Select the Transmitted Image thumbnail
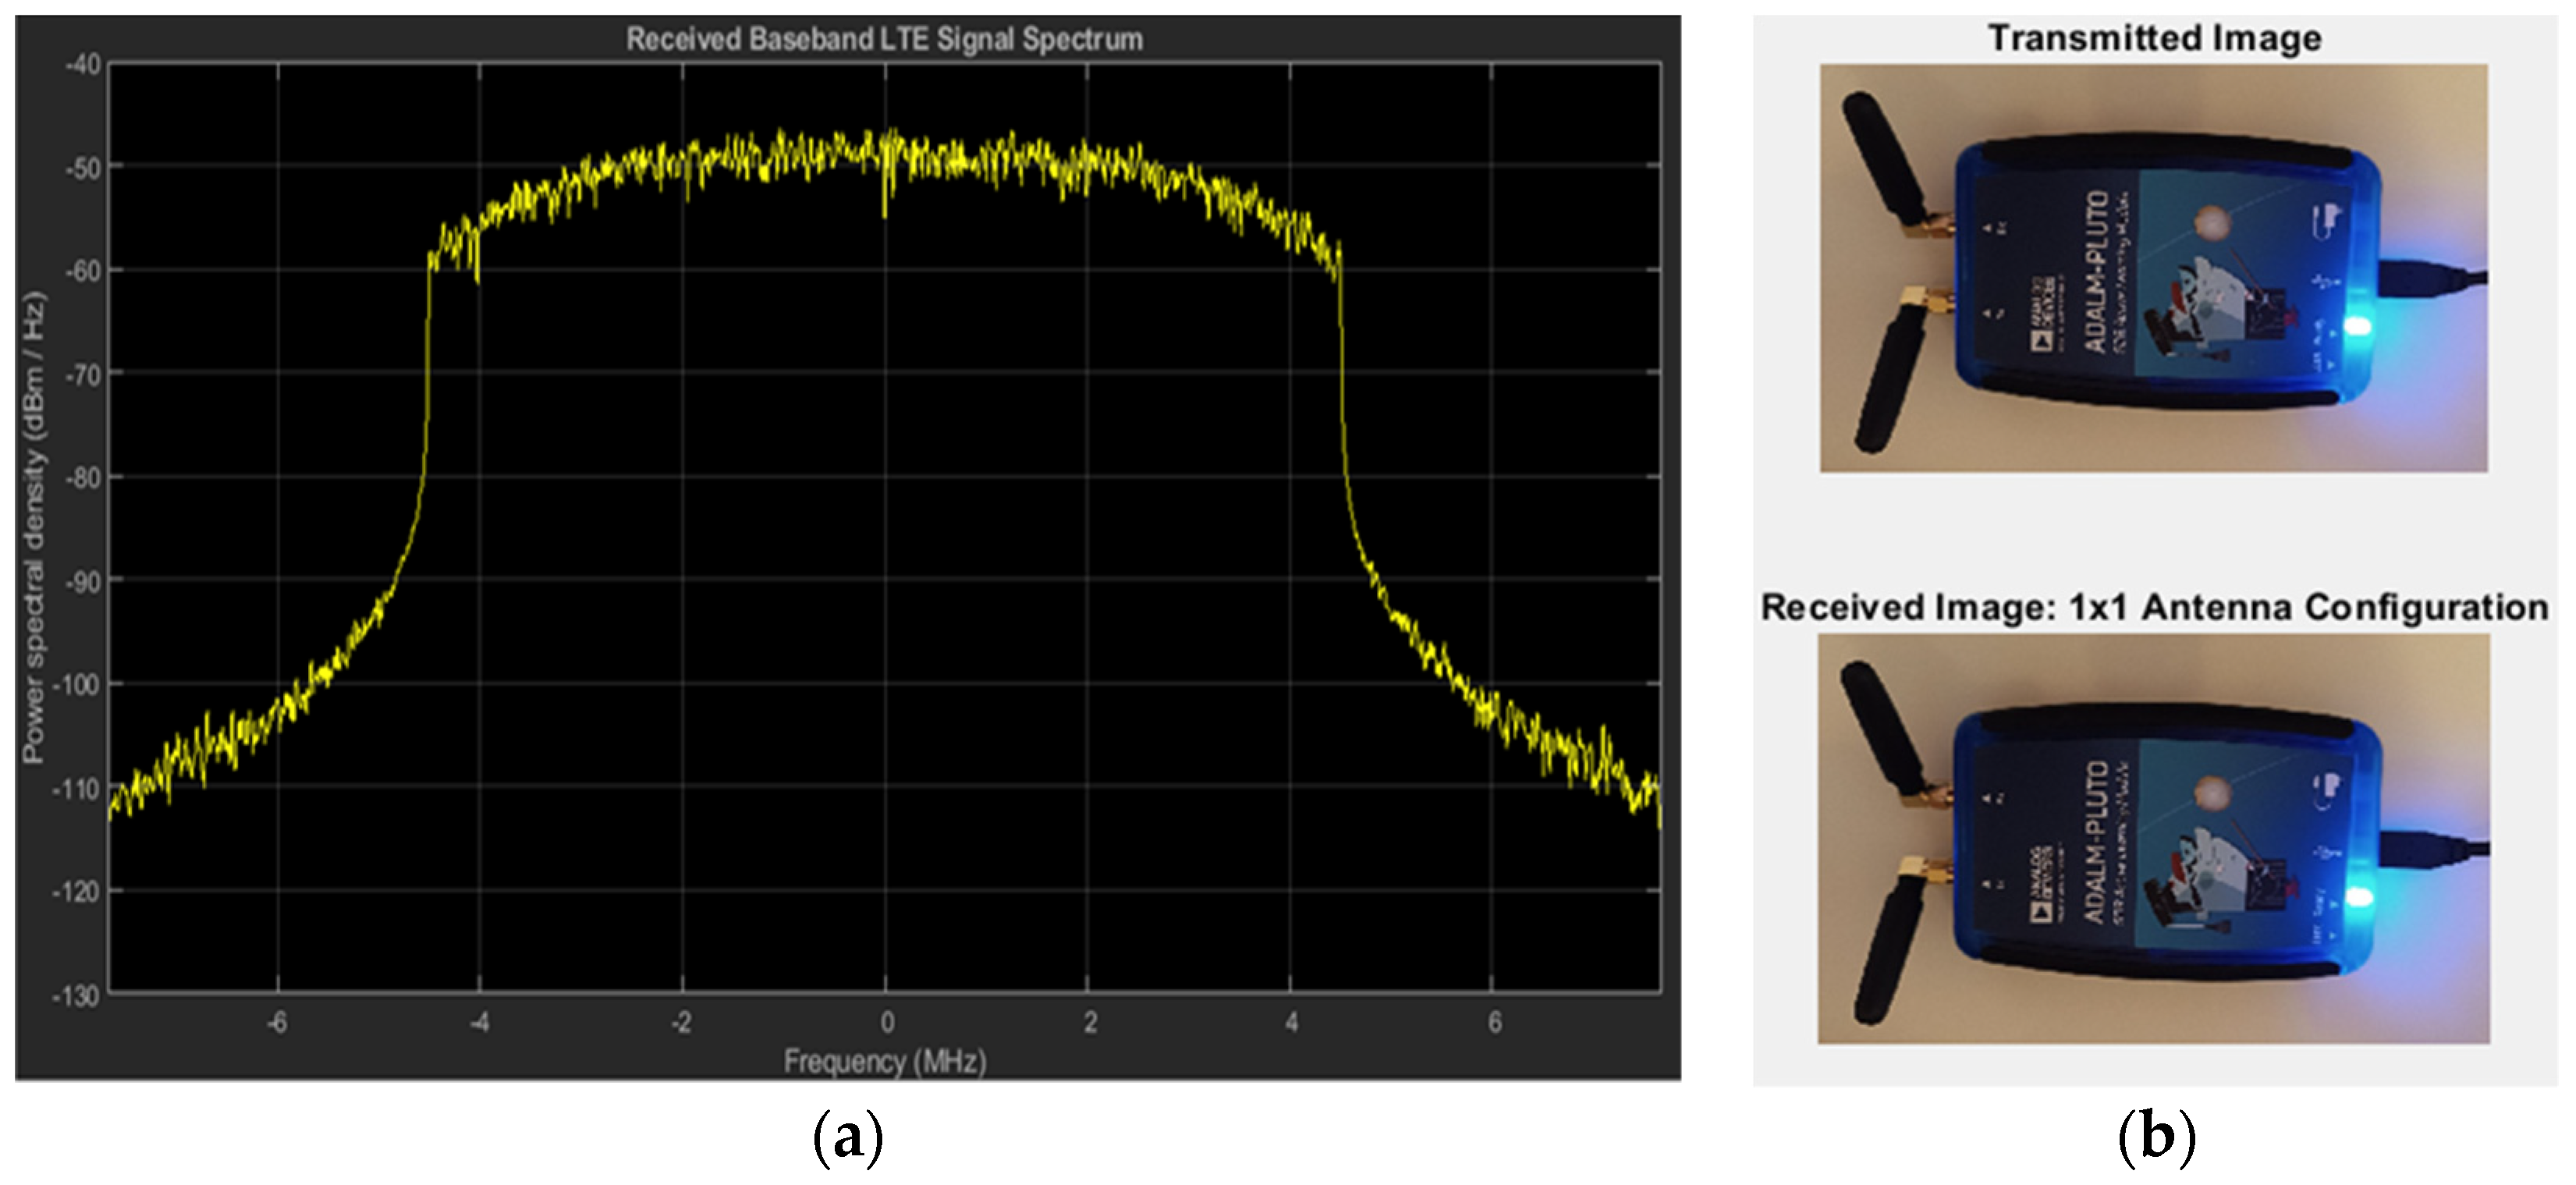The image size is (2576, 1185). pos(2153,268)
